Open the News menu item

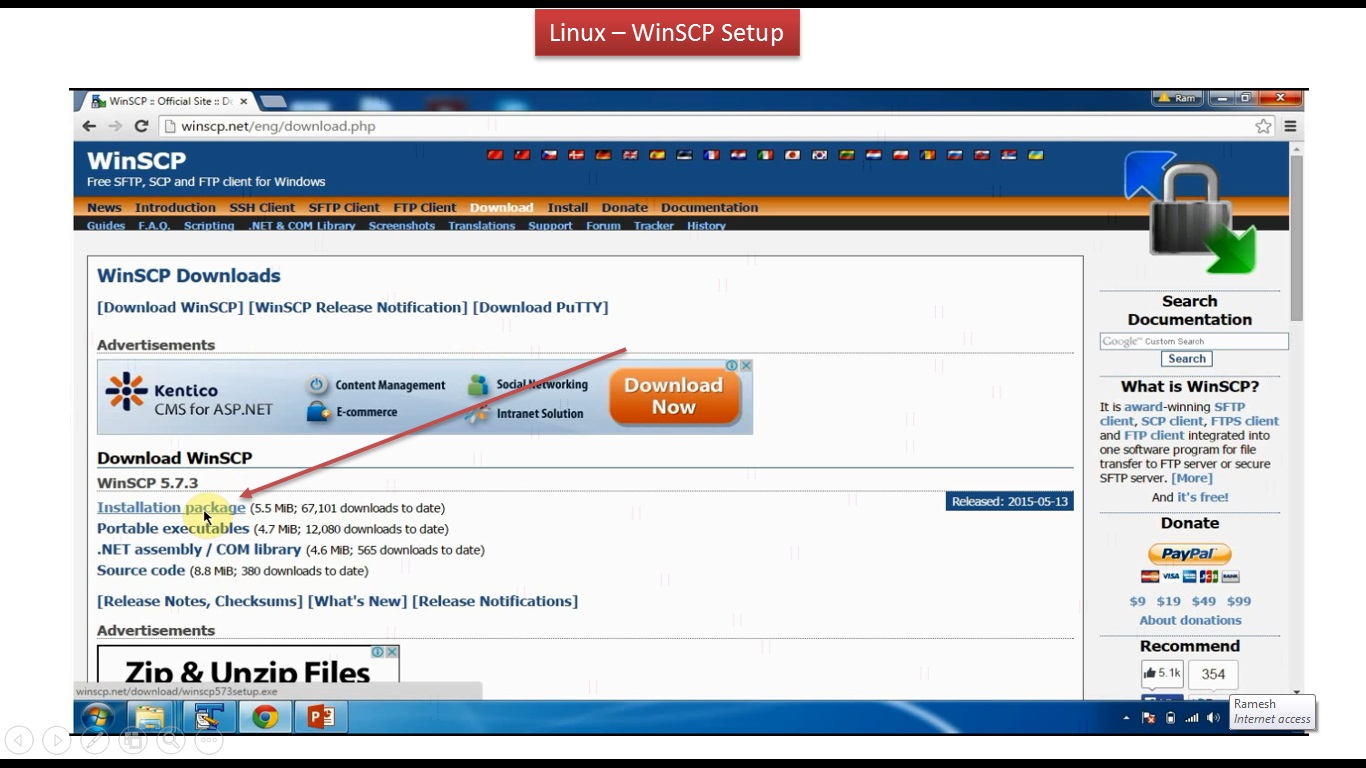(104, 208)
